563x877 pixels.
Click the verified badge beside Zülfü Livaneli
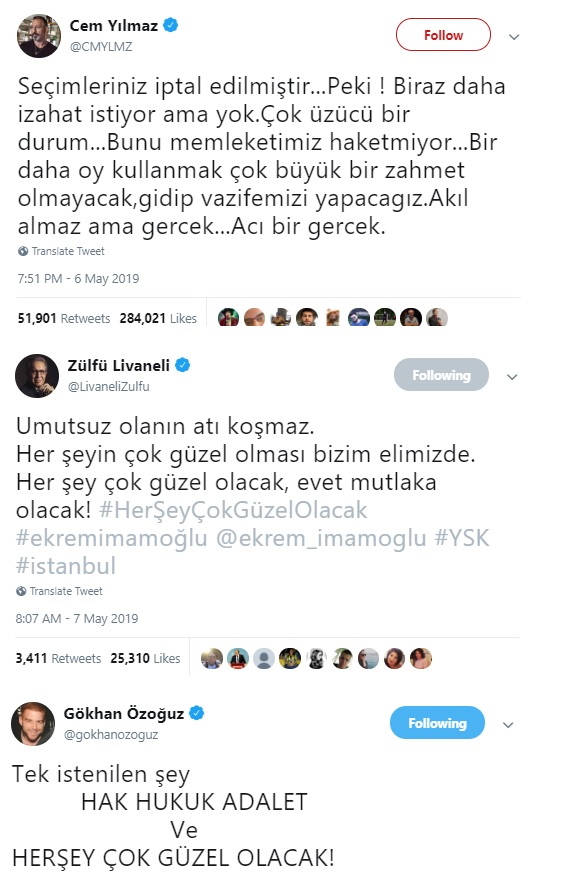(183, 365)
